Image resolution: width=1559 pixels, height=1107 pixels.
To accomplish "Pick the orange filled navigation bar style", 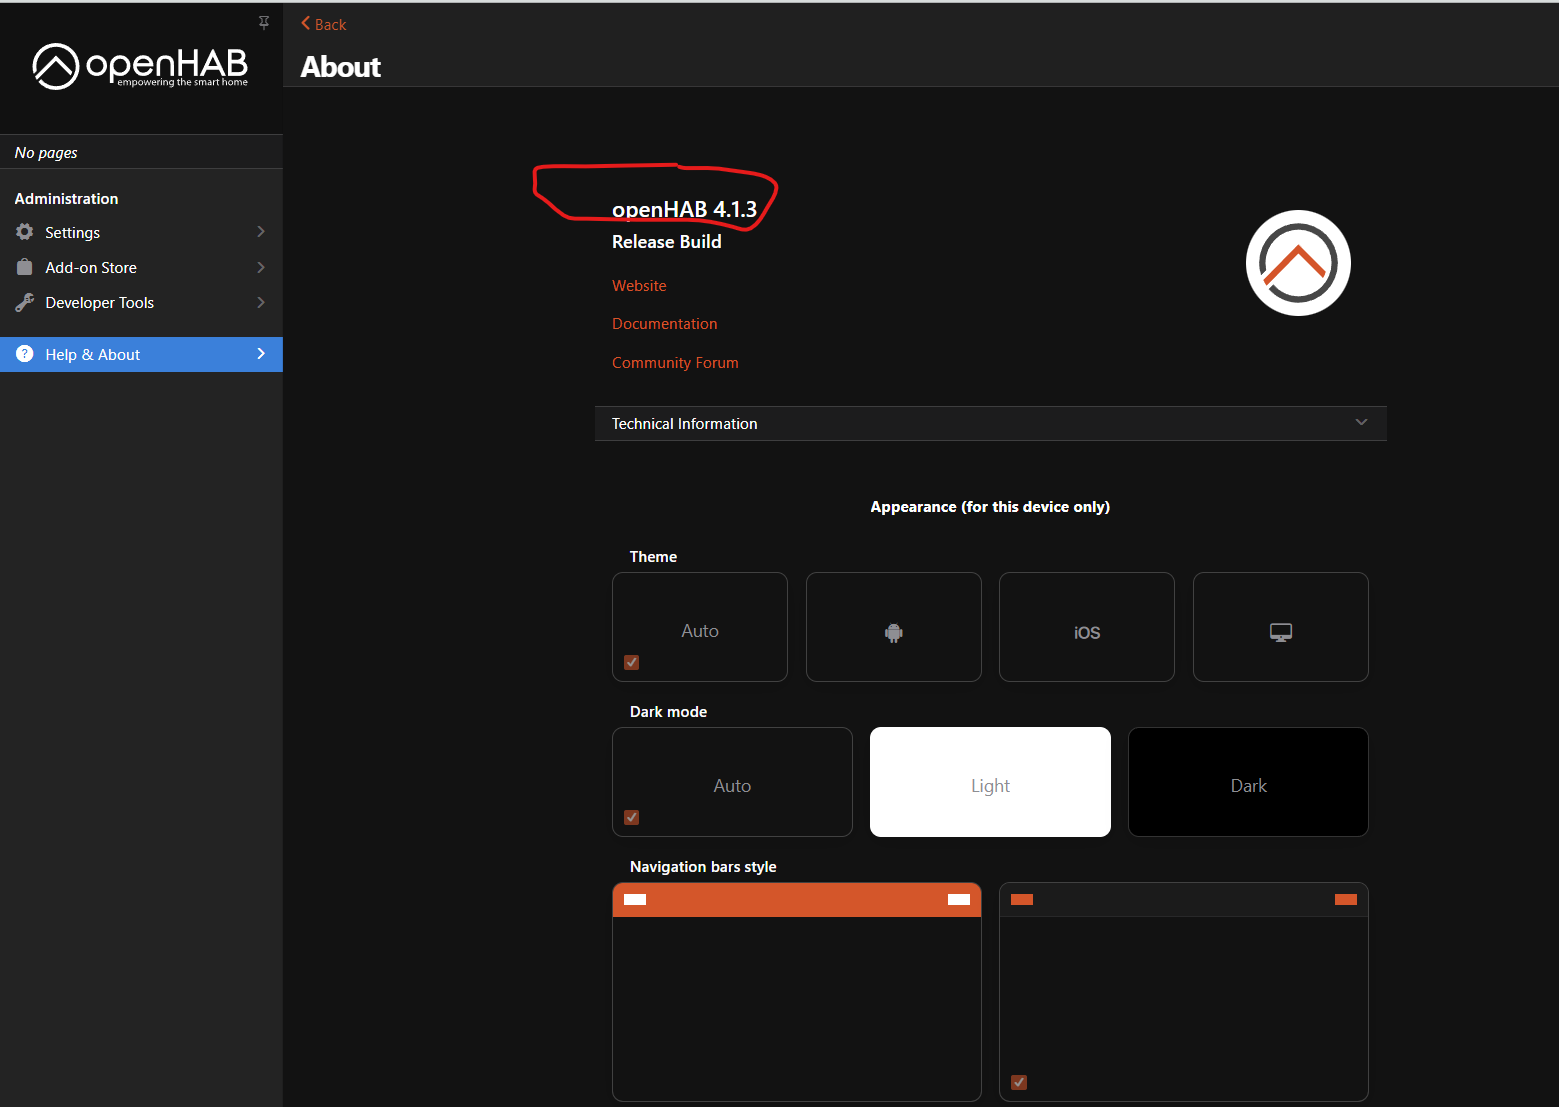I will click(x=796, y=991).
